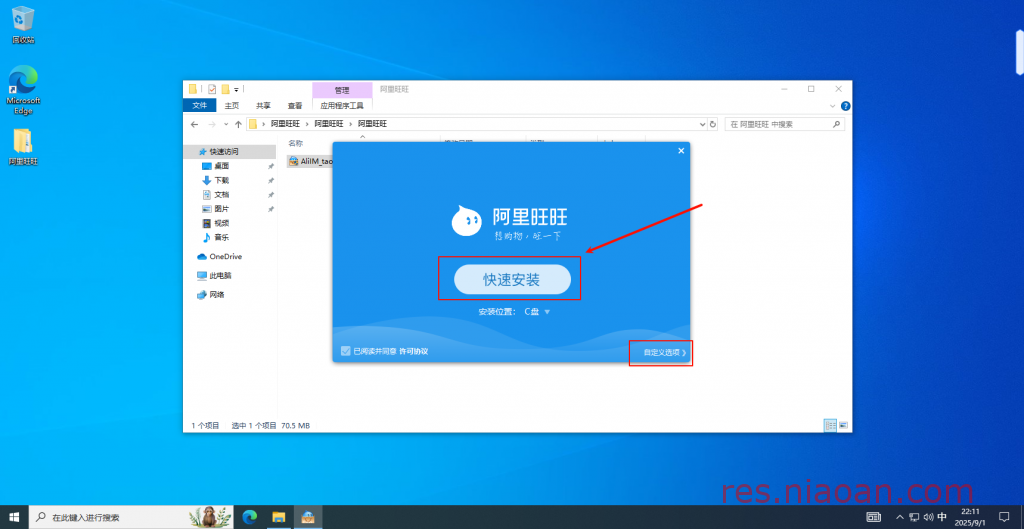Image resolution: width=1024 pixels, height=529 pixels.
Task: Select OneDrive in navigation pane
Action: pos(225,257)
